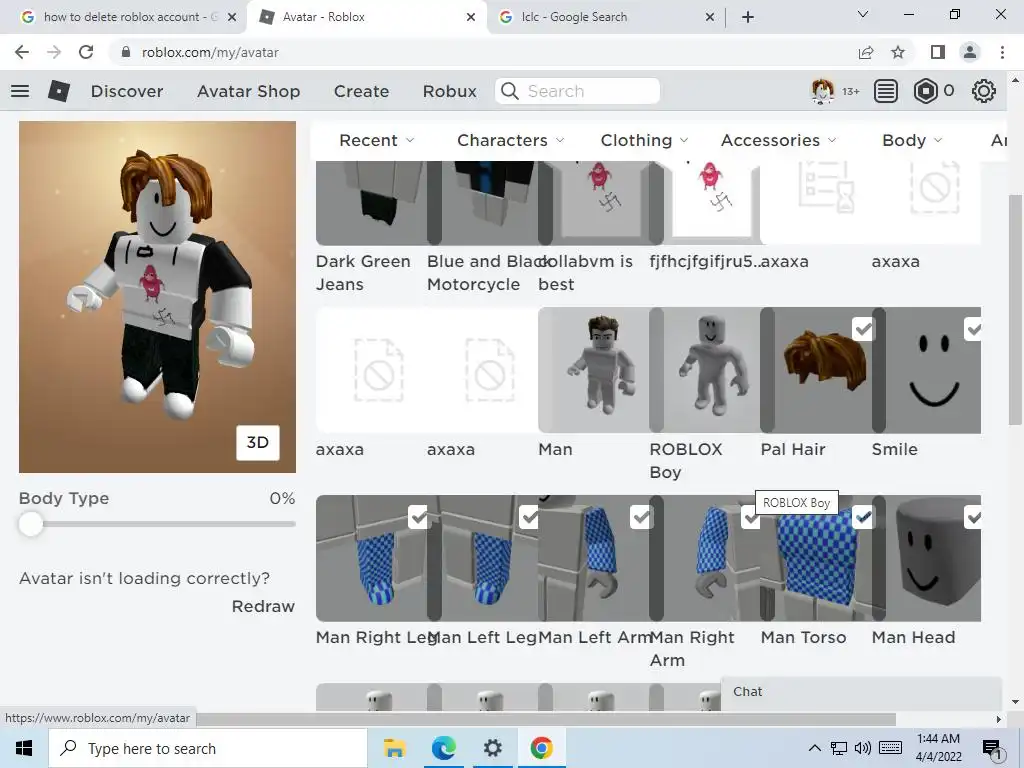
Task: Open File Explorer from the taskbar
Action: click(x=394, y=748)
